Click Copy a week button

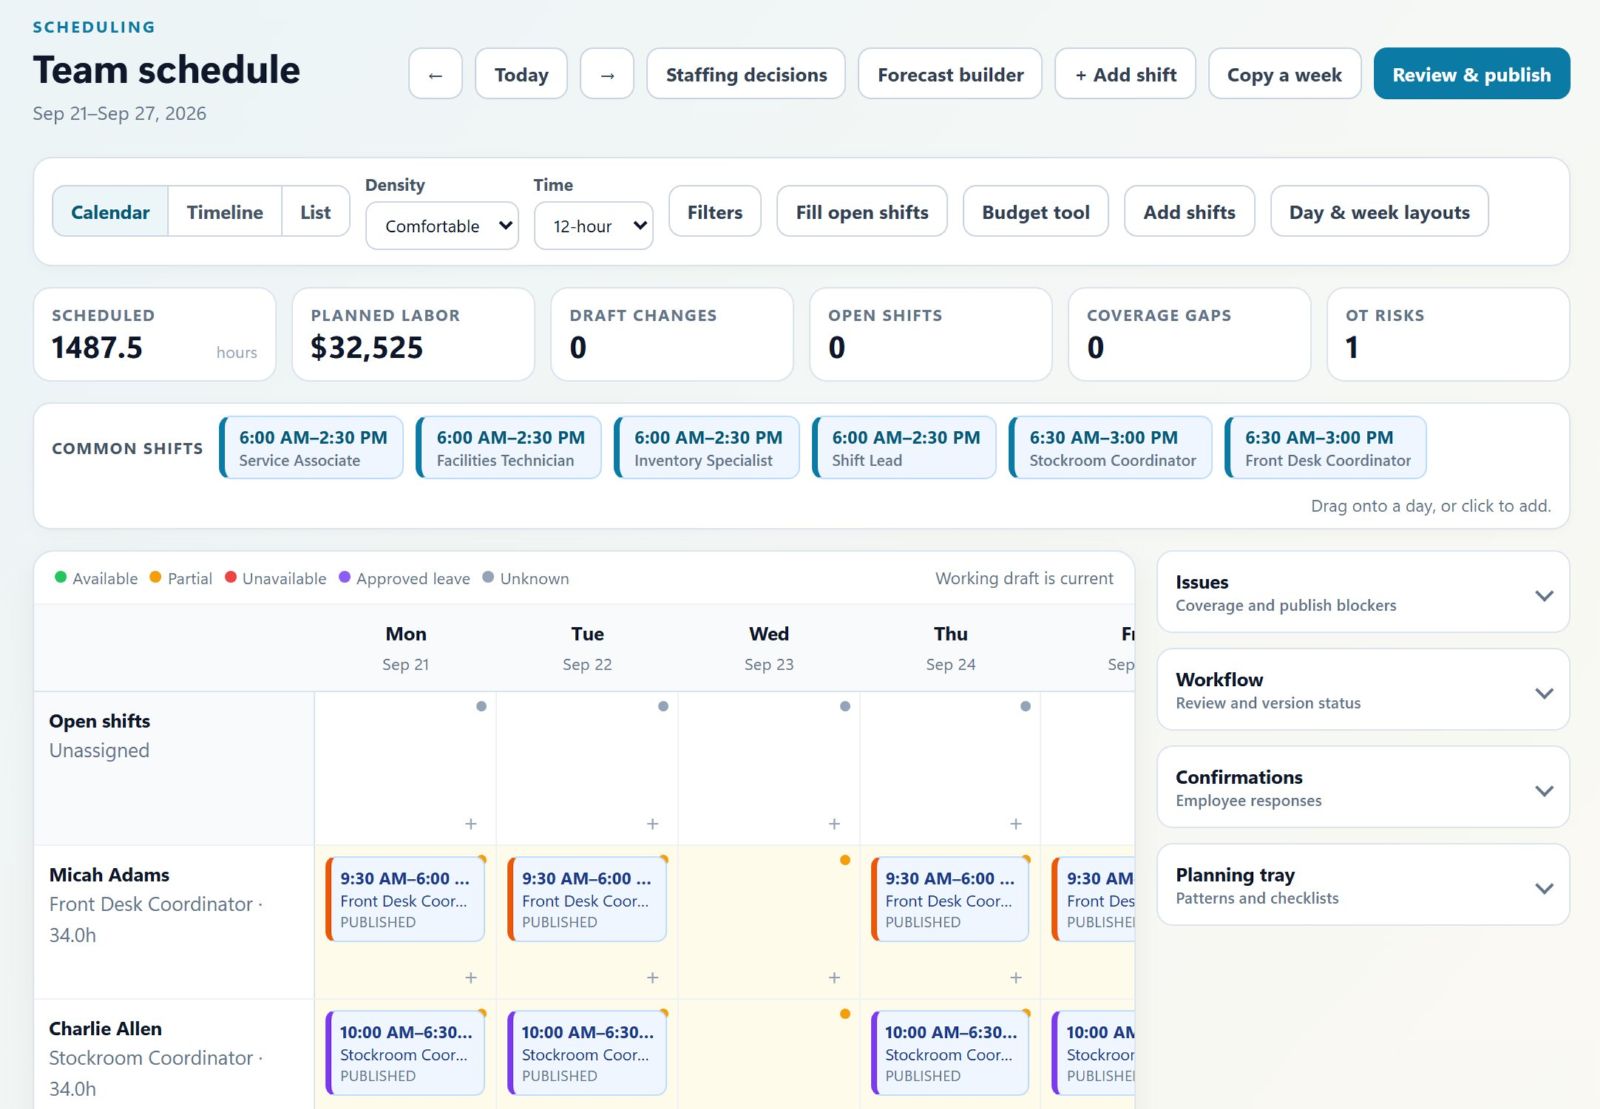[1284, 74]
